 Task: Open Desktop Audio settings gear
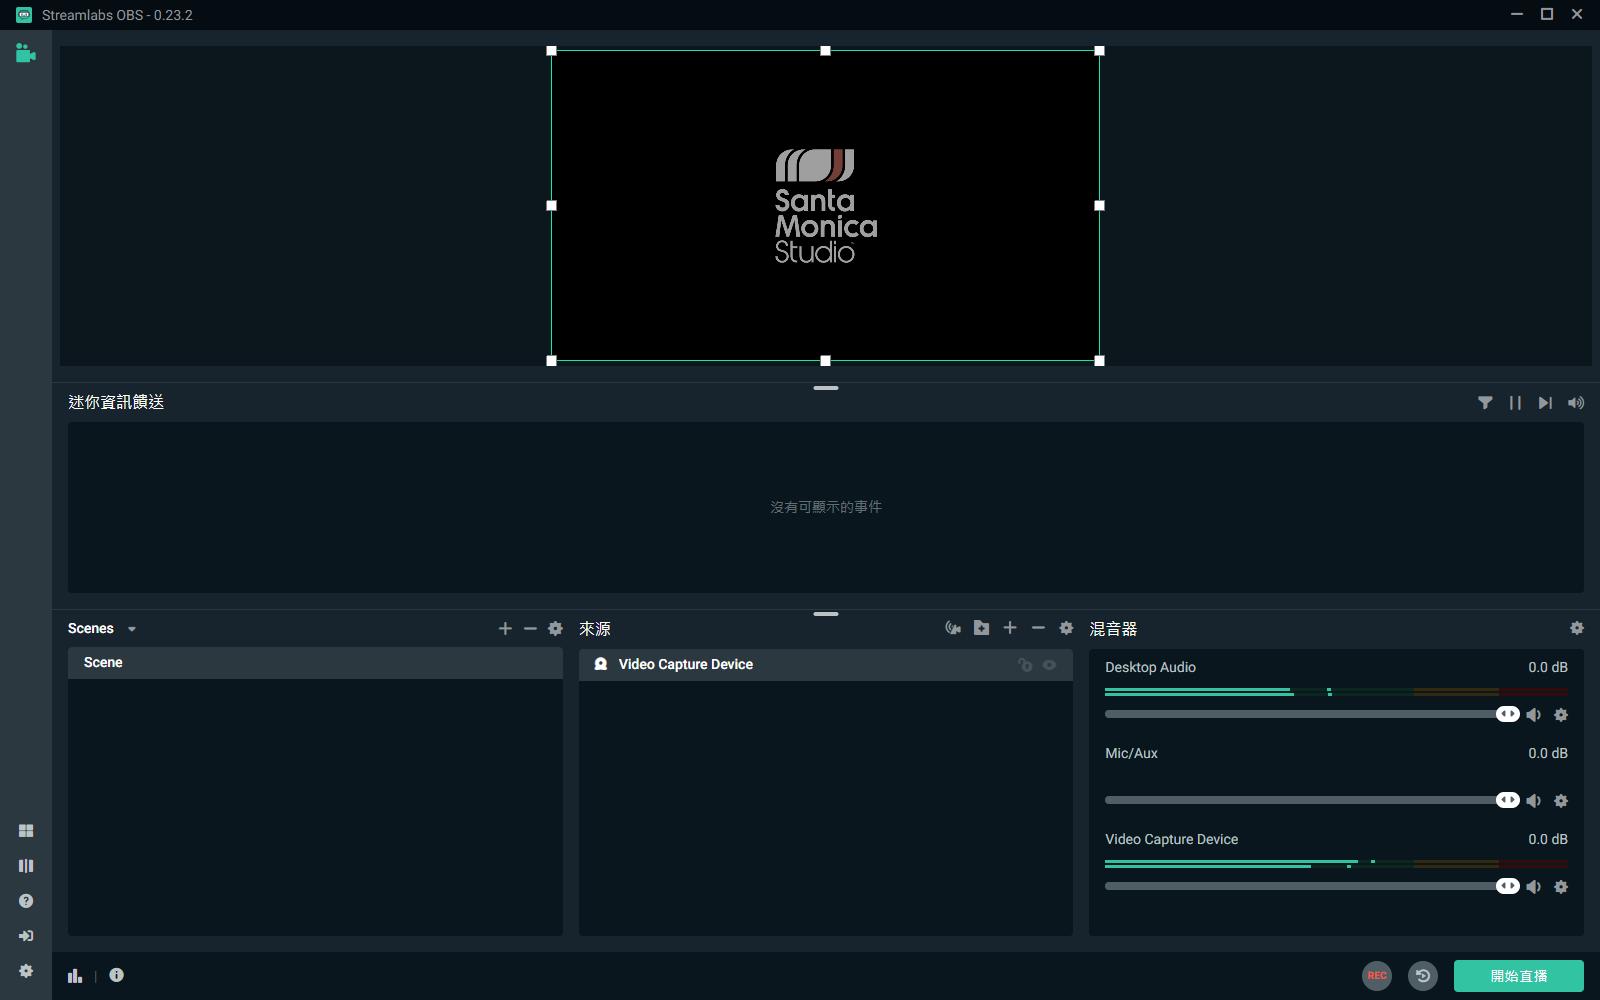pos(1561,715)
